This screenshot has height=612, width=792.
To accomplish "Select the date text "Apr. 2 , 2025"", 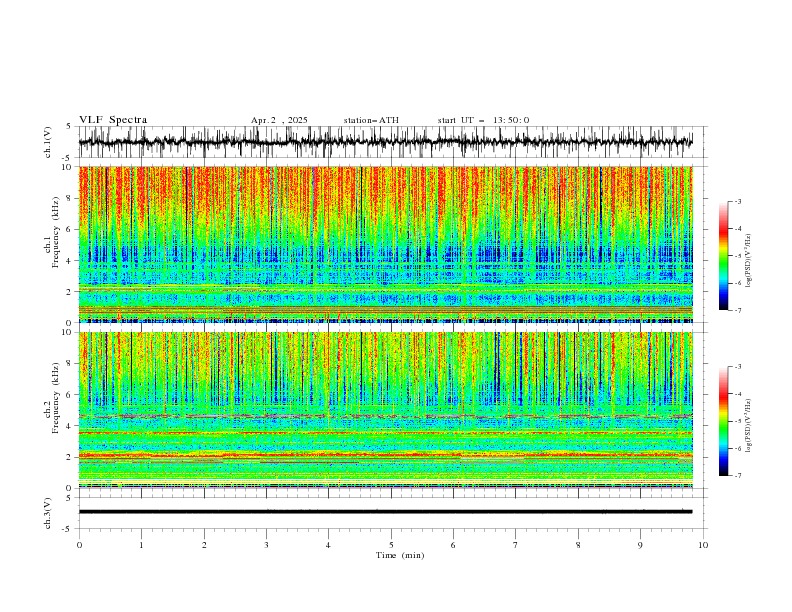I will pyautogui.click(x=279, y=120).
